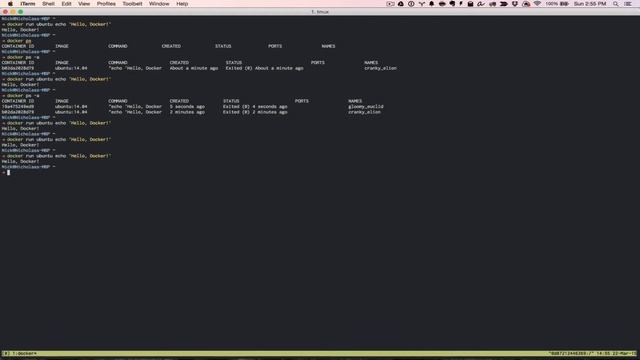
Task: Click the yellow minimize window button
Action: coord(13,12)
